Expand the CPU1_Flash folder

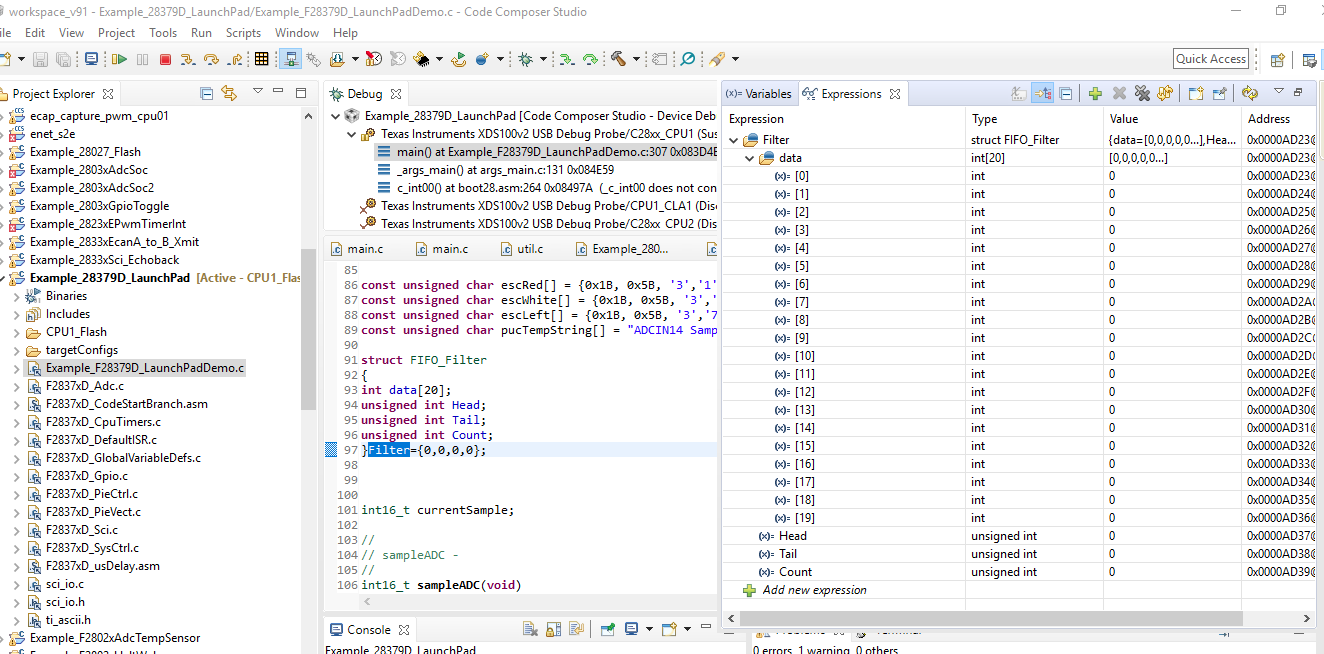tap(15, 332)
